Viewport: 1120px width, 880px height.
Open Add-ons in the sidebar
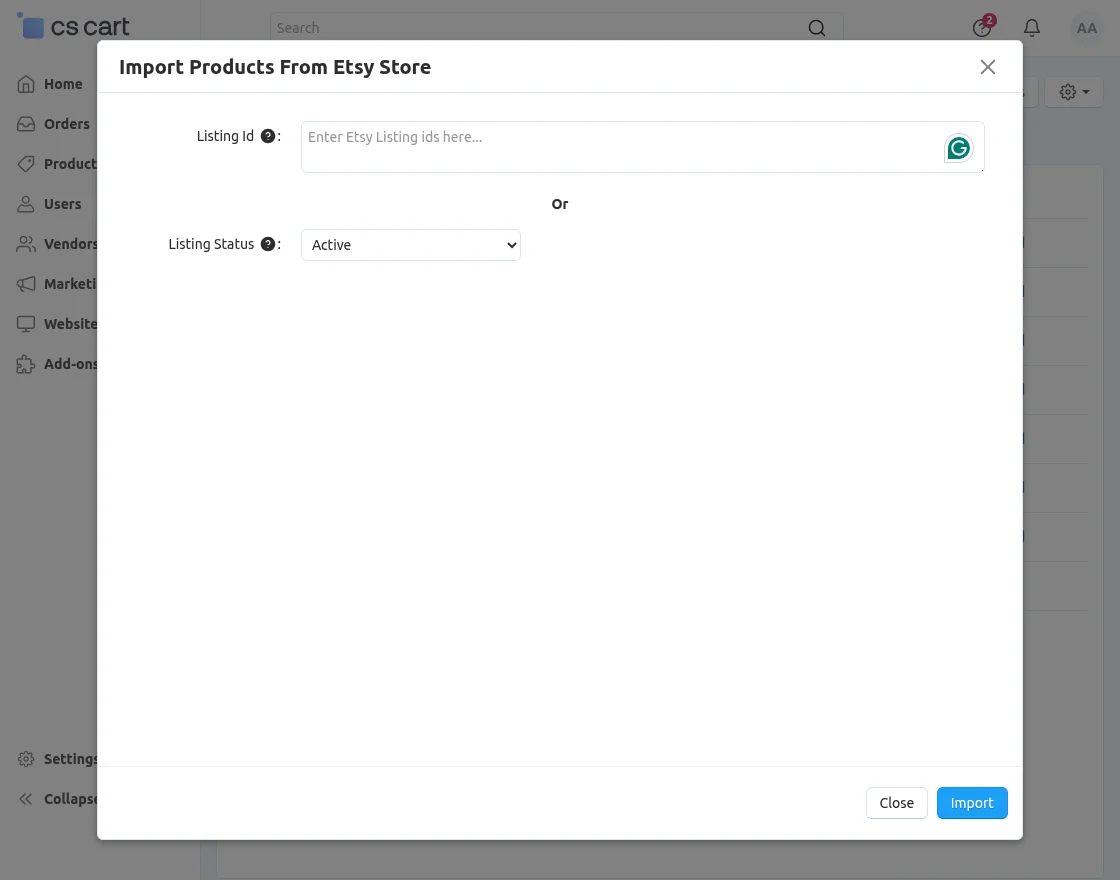(x=56, y=364)
